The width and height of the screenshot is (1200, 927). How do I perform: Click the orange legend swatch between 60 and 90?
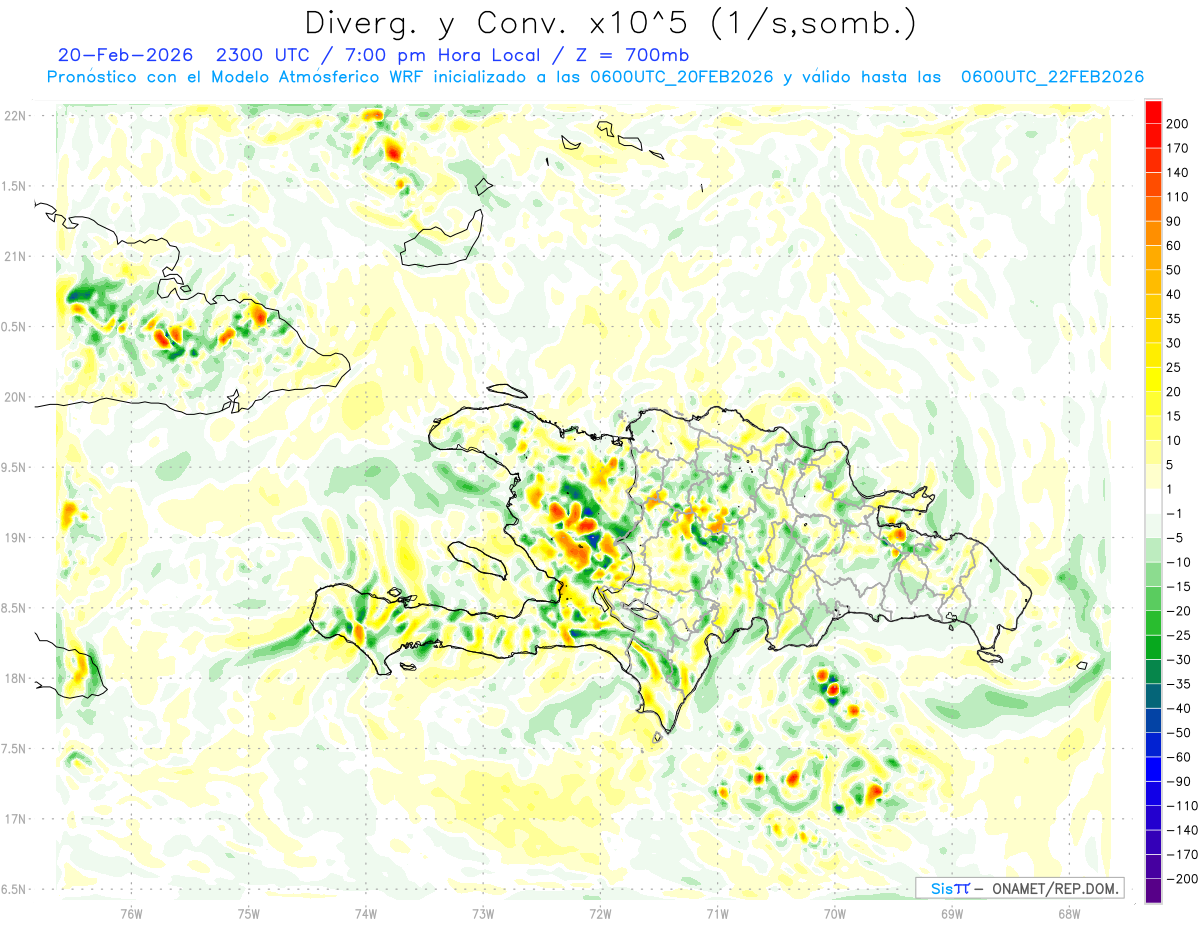[x=1153, y=234]
